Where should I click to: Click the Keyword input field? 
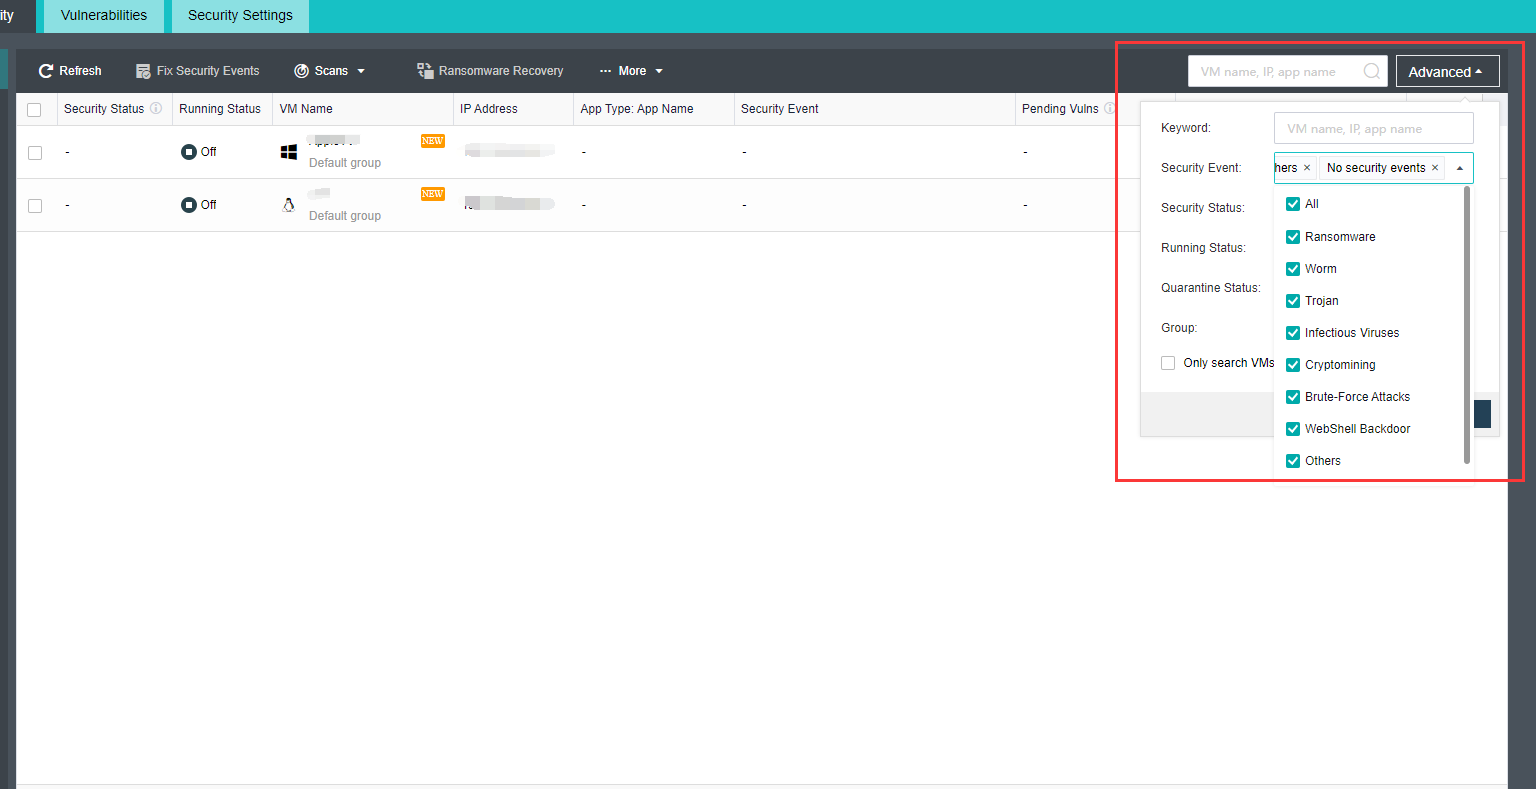(x=1373, y=129)
